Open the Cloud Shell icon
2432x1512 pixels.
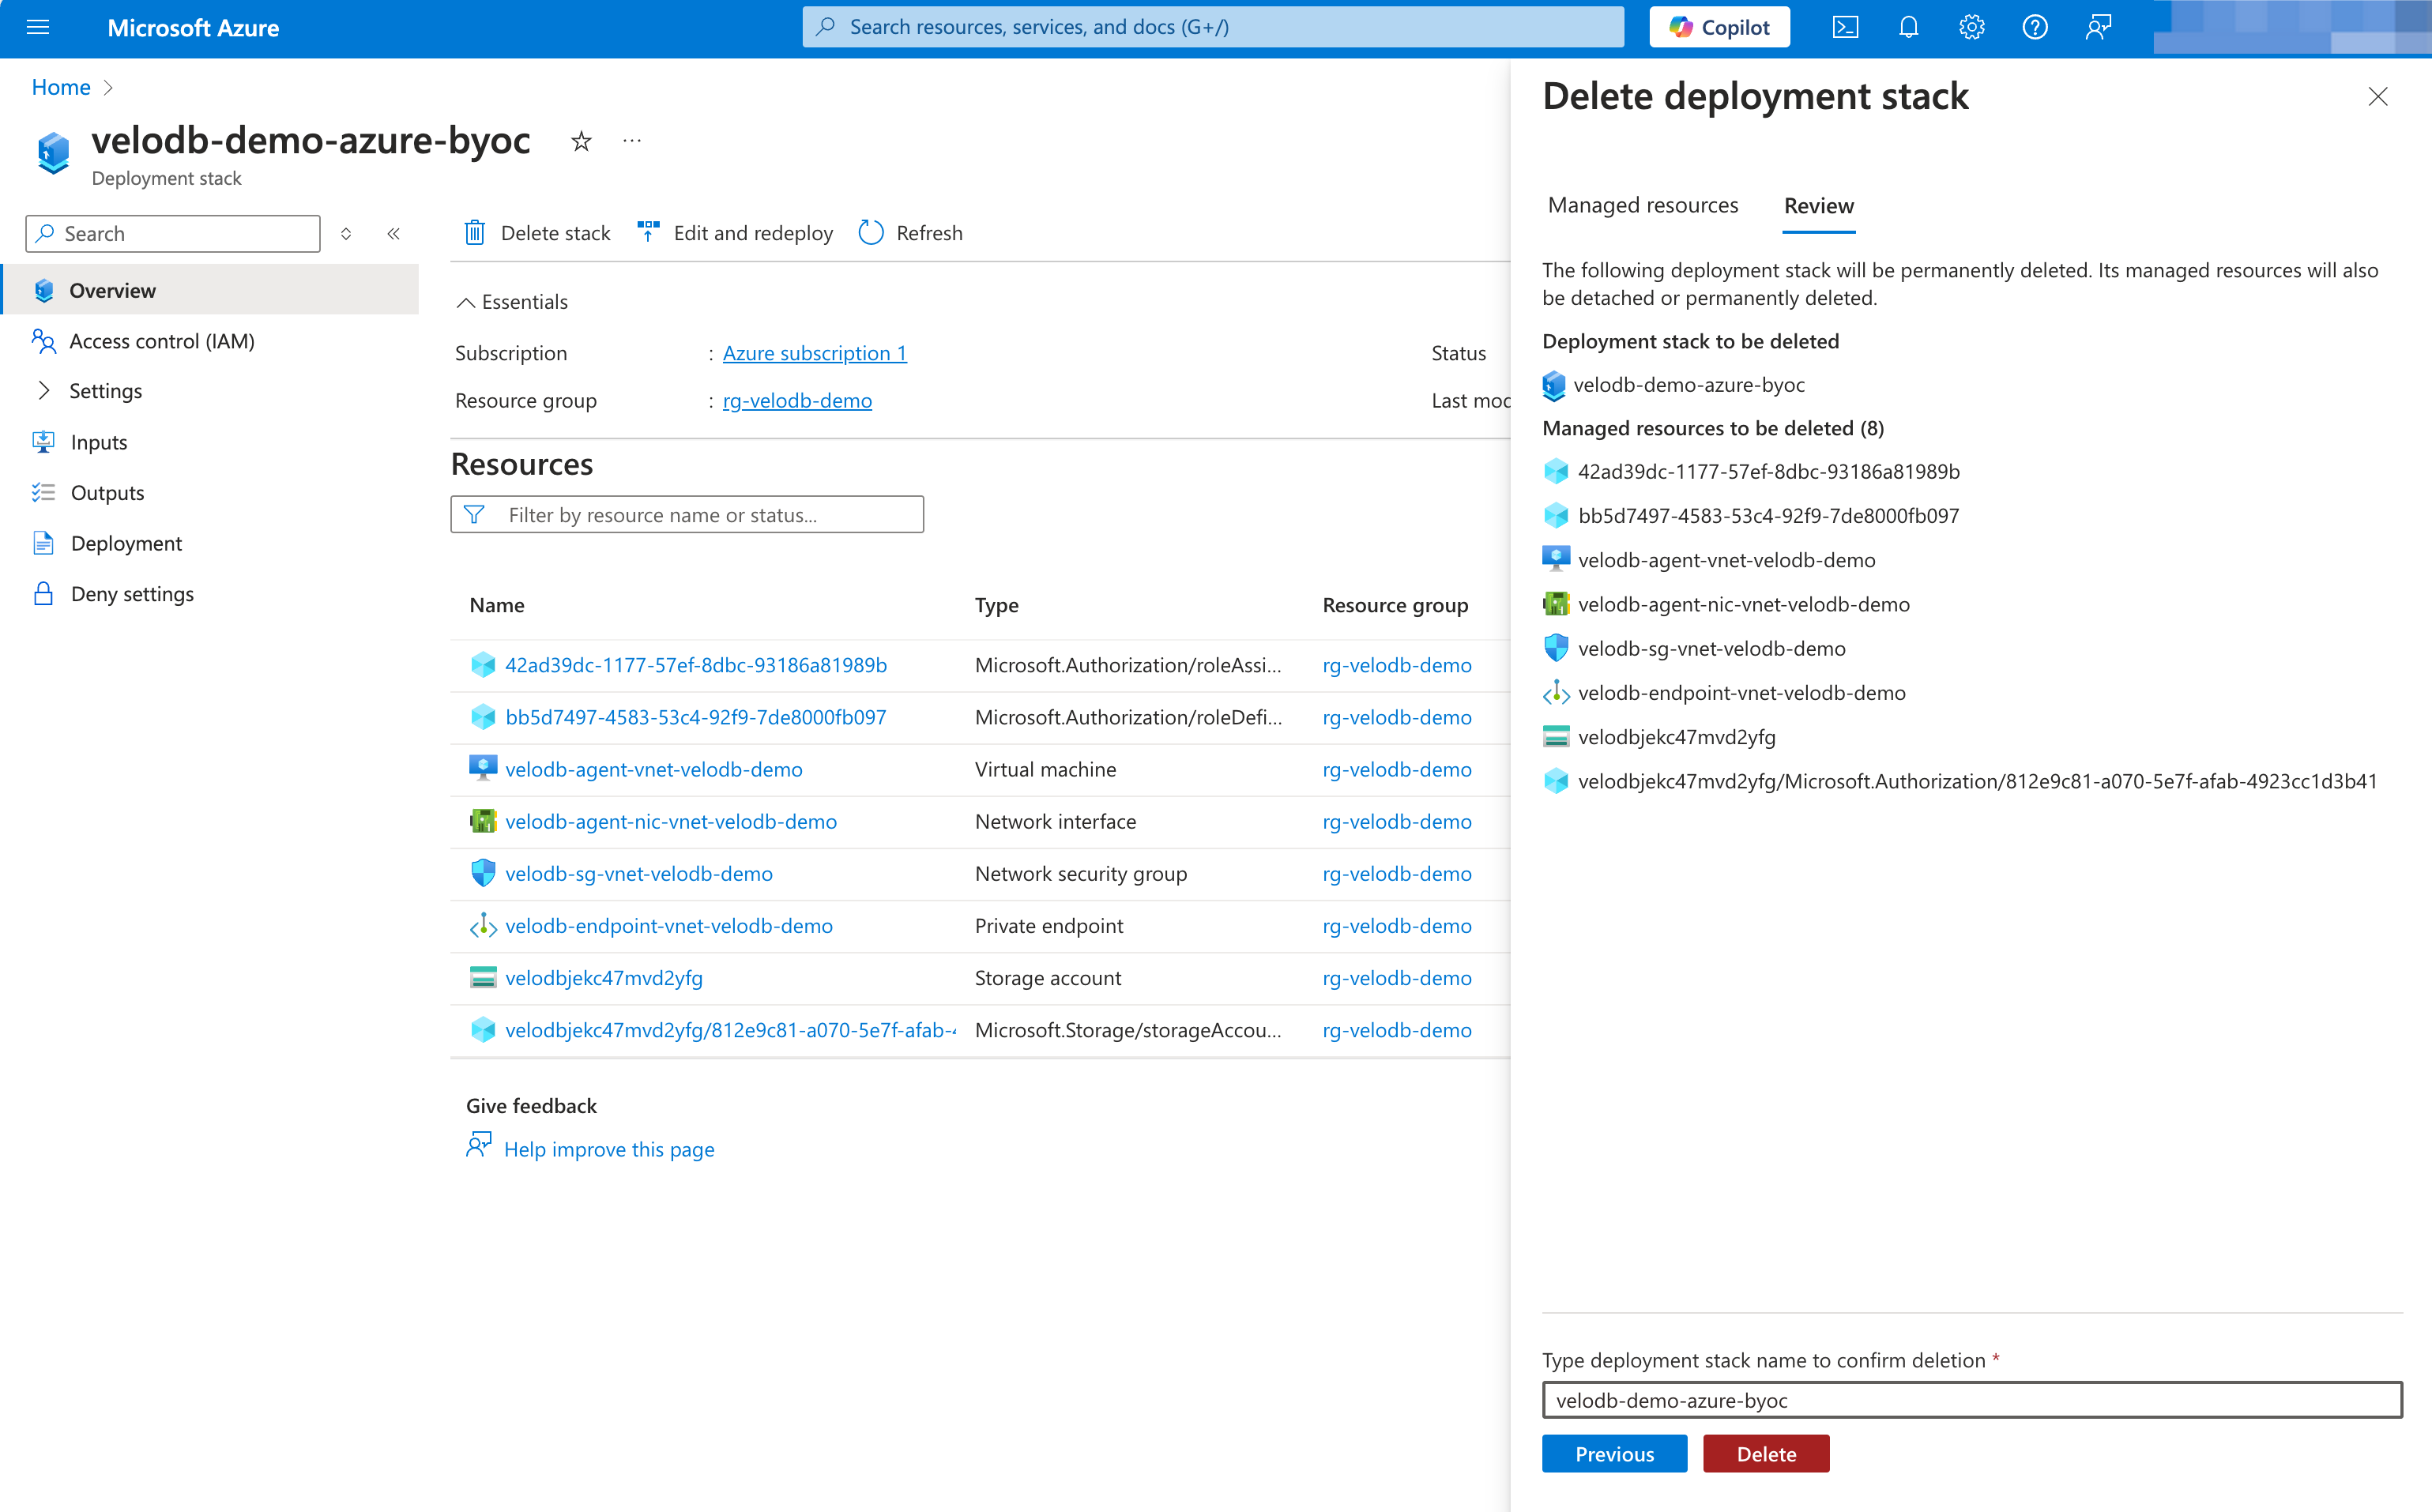1845,27
